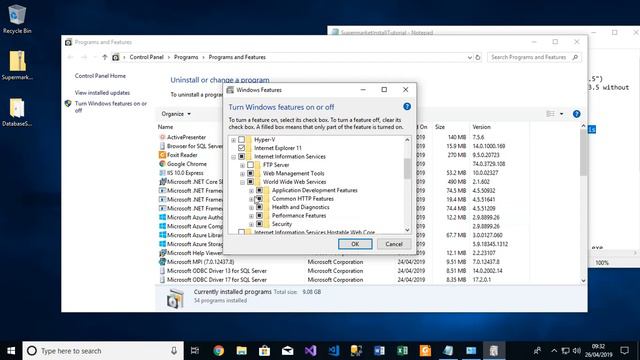Collapse the Internet Information Services node
Screen dimensions: 640x360
click(x=233, y=157)
